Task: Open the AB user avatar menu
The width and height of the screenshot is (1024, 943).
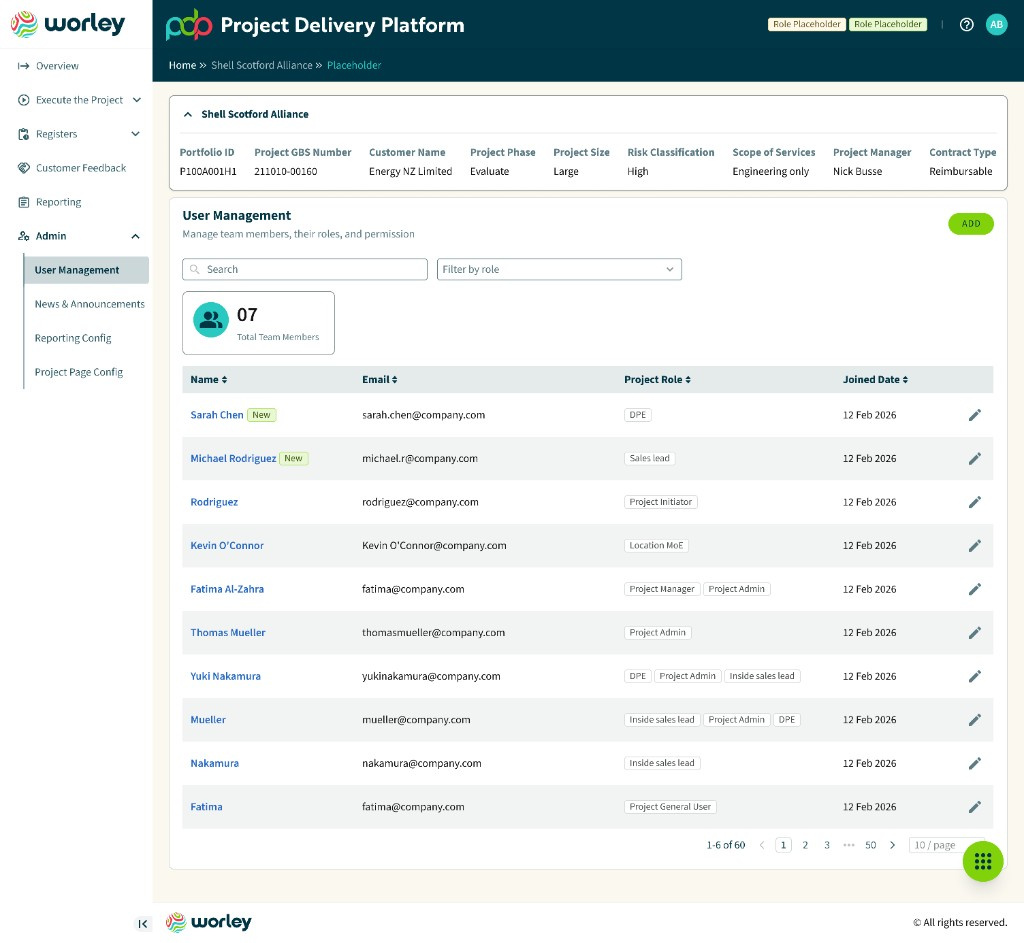Action: tap(996, 24)
